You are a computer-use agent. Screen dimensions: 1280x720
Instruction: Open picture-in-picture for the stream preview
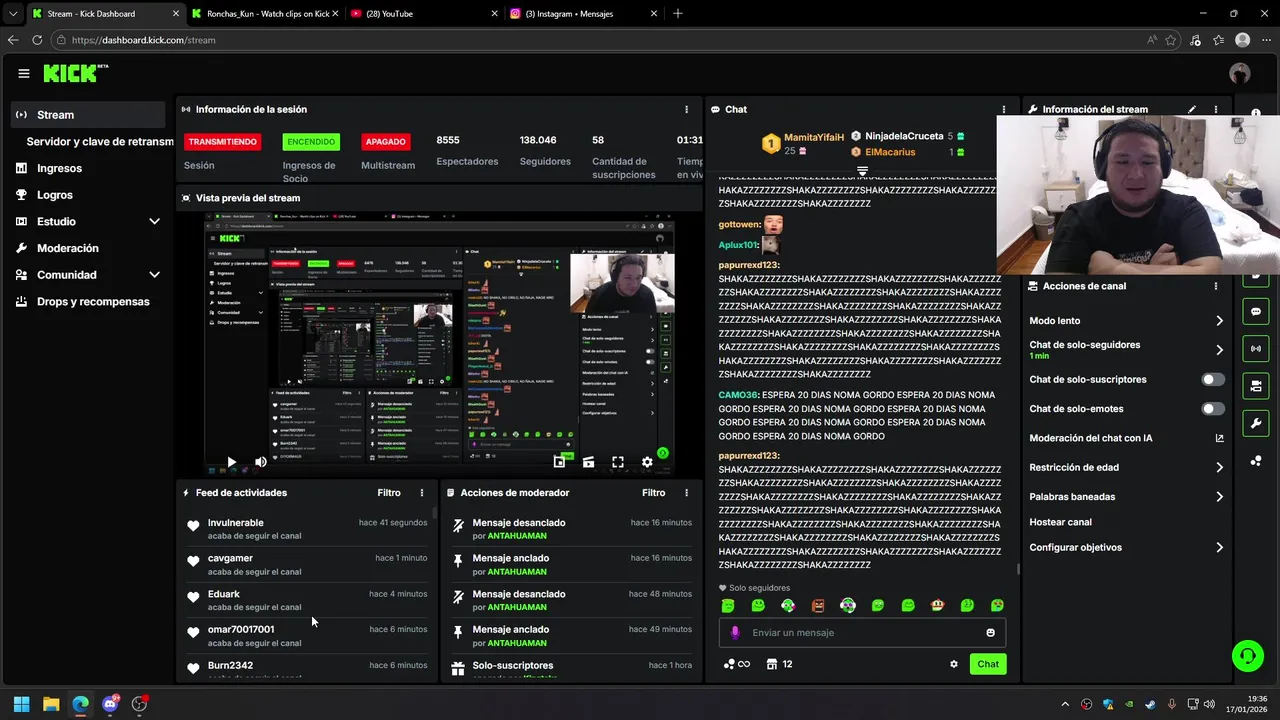pyautogui.click(x=559, y=462)
